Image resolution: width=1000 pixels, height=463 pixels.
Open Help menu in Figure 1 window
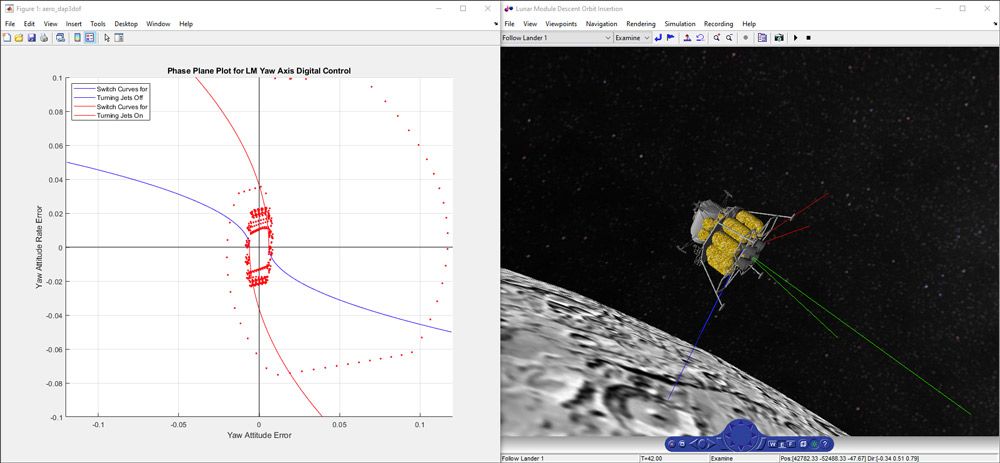pyautogui.click(x=186, y=24)
